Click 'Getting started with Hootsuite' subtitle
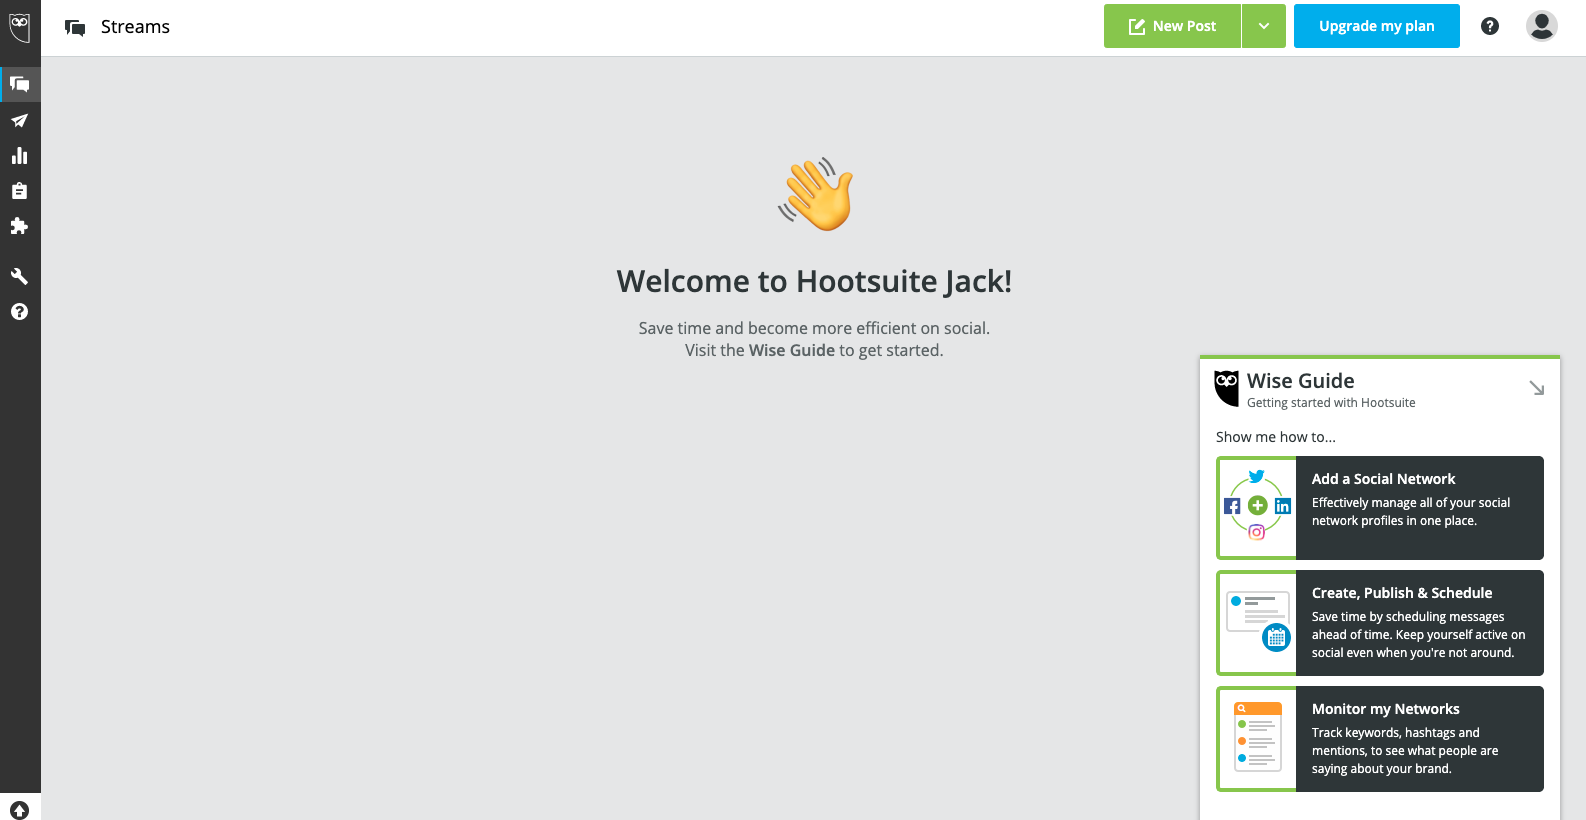This screenshot has width=1586, height=820. point(1331,403)
